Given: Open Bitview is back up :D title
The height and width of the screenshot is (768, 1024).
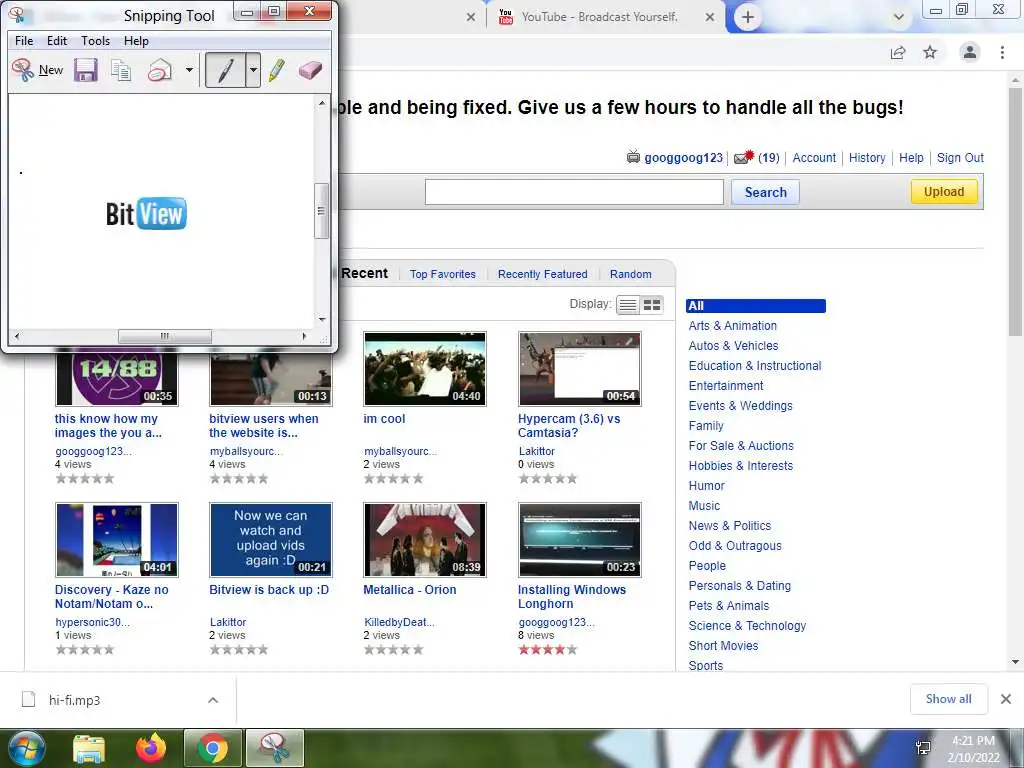Looking at the screenshot, I should click(268, 590).
